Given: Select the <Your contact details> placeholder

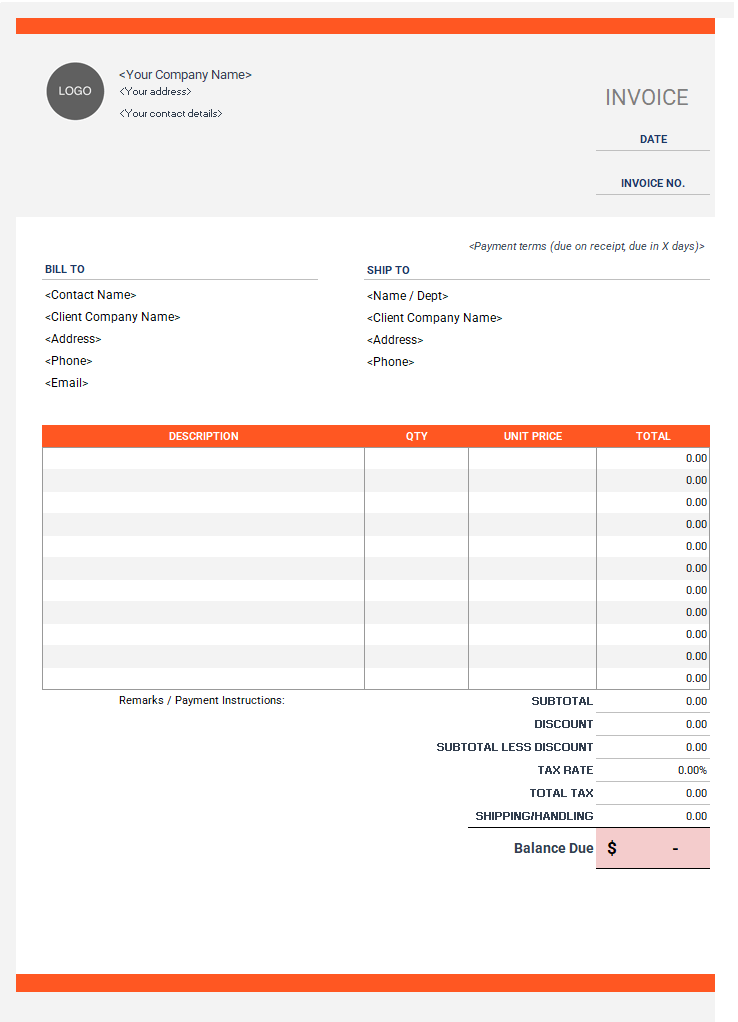Looking at the screenshot, I should (x=171, y=113).
